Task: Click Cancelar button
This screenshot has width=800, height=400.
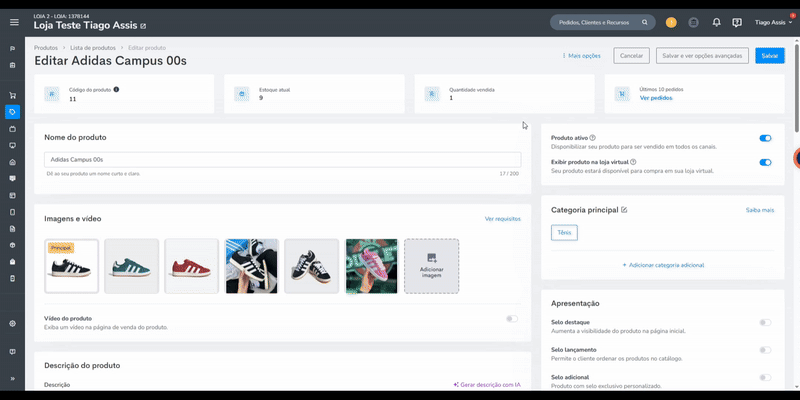Action: click(631, 56)
